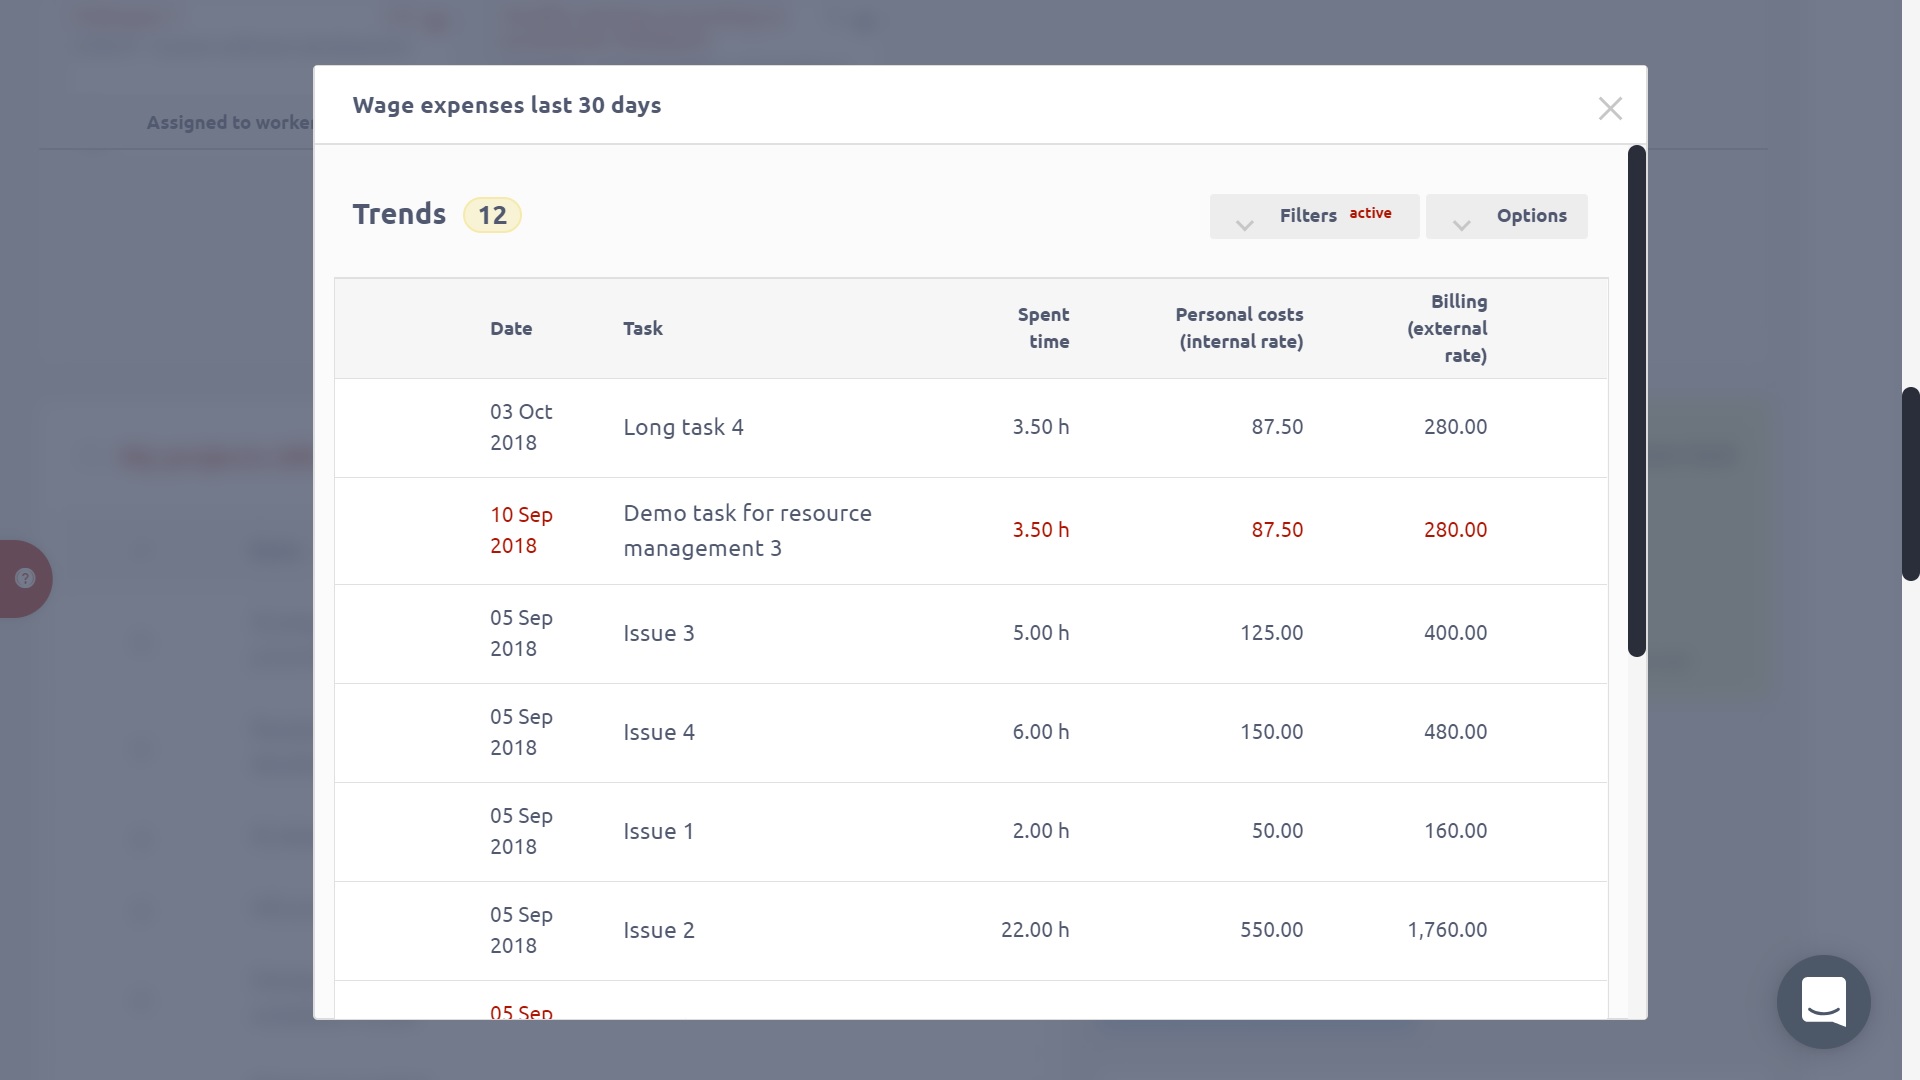Click the page's main vertical scrollbar
This screenshot has height=1080, width=1920.
(x=1910, y=483)
